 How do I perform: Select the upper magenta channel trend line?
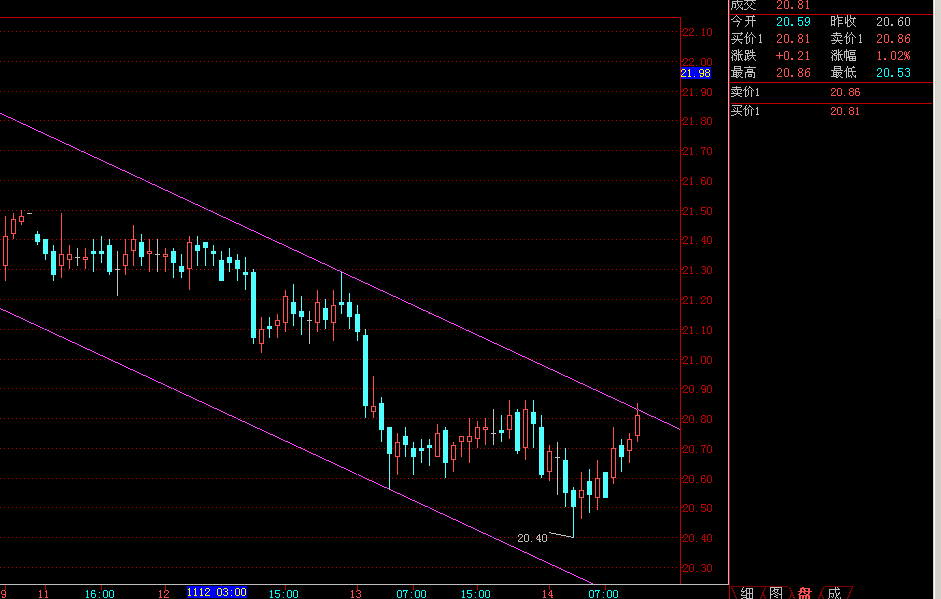point(340,271)
